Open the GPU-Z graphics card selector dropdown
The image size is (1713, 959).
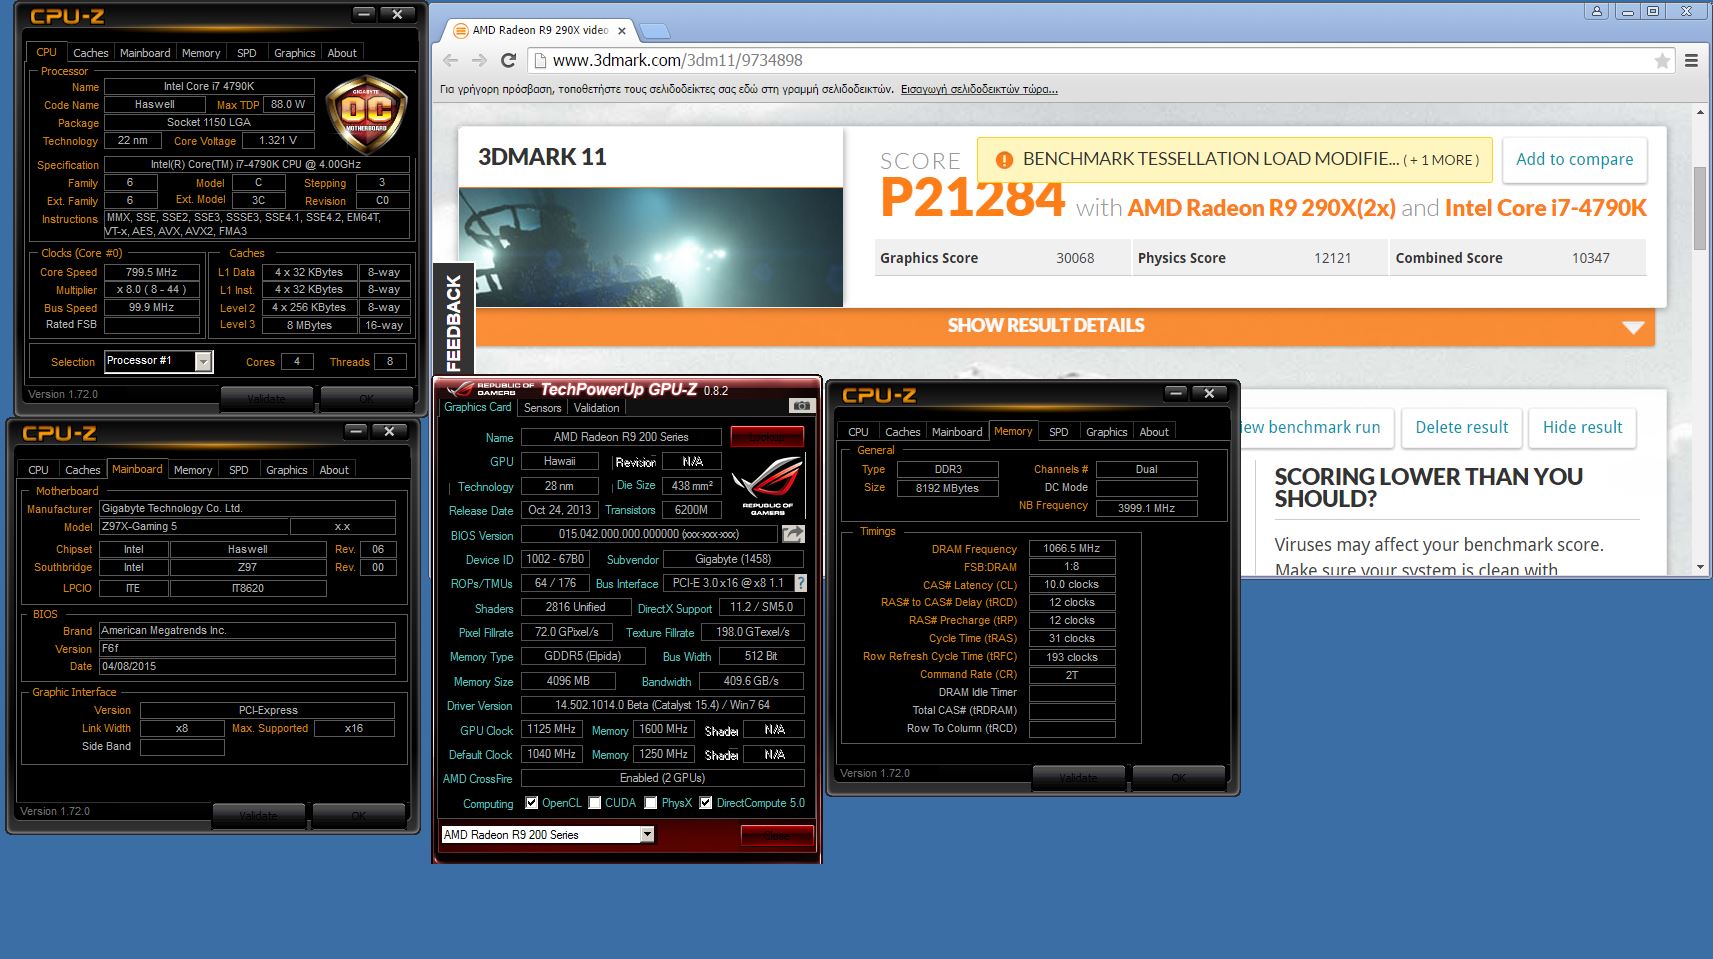(647, 834)
